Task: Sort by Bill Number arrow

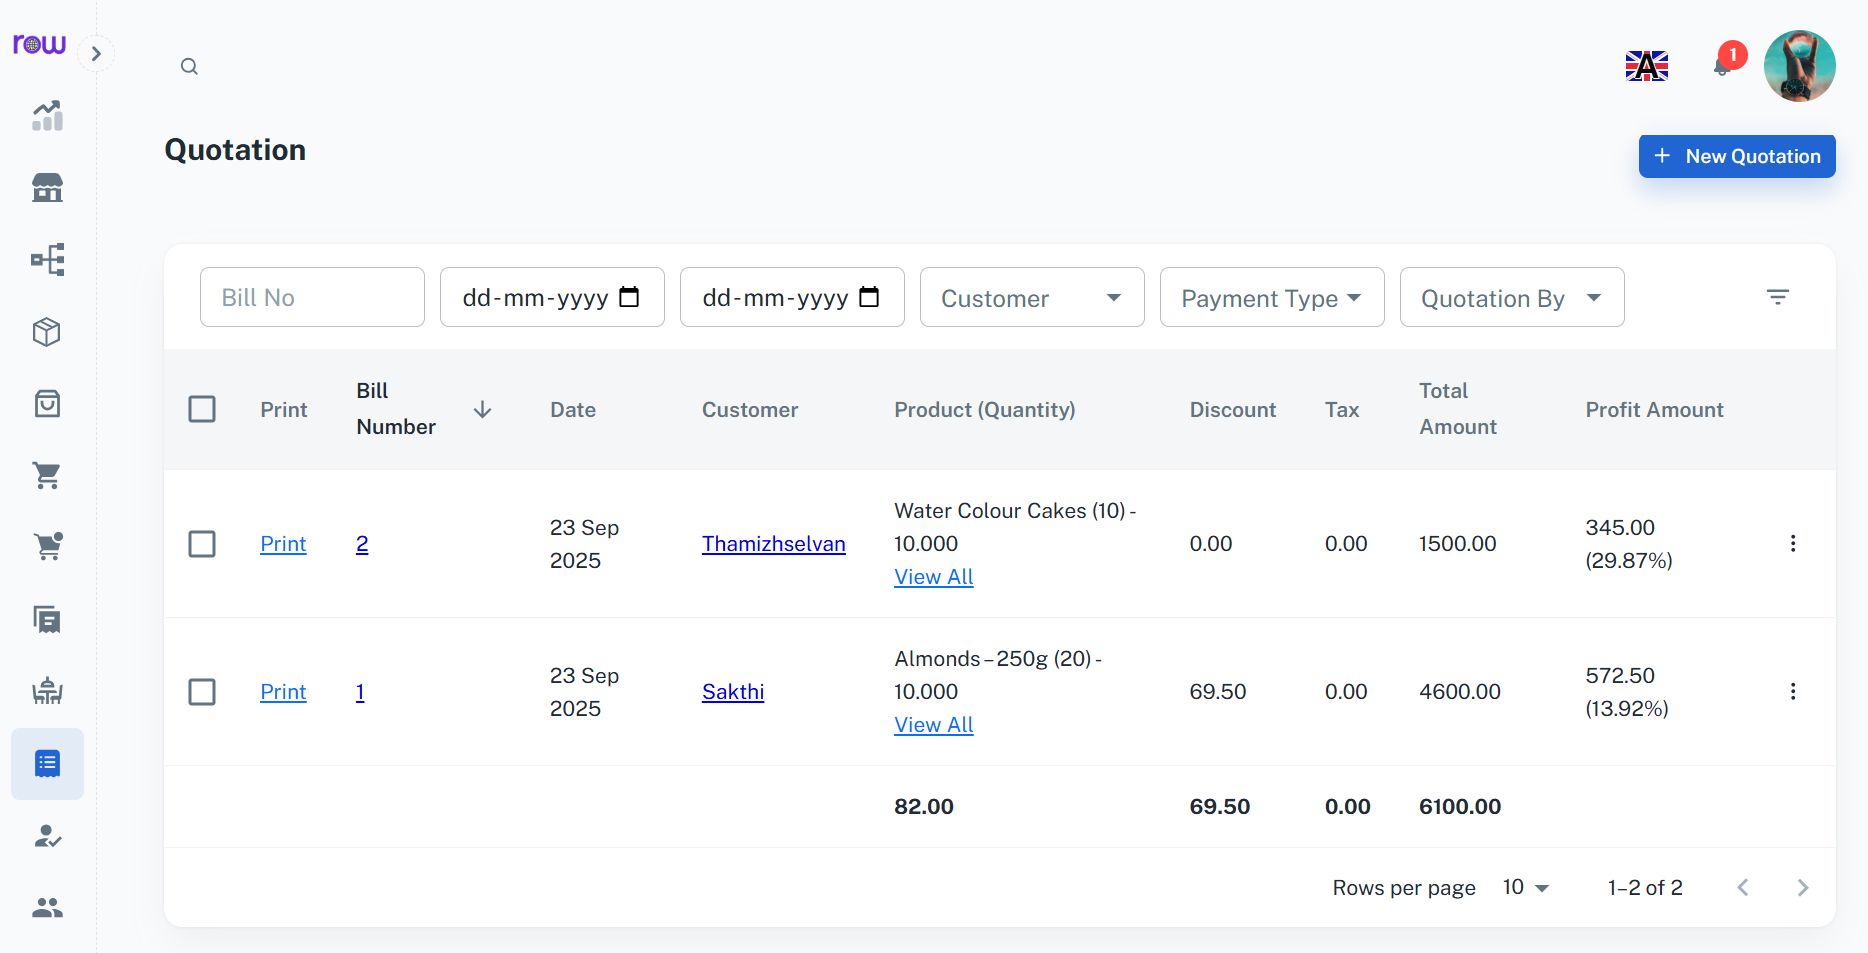Action: [482, 410]
